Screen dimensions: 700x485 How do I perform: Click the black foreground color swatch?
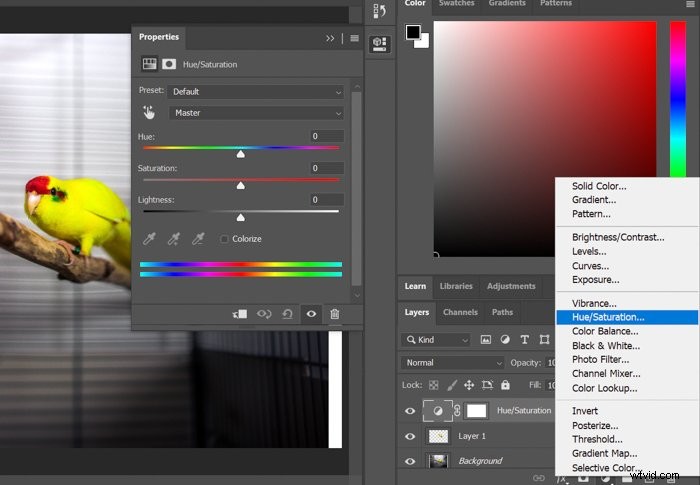click(x=413, y=32)
